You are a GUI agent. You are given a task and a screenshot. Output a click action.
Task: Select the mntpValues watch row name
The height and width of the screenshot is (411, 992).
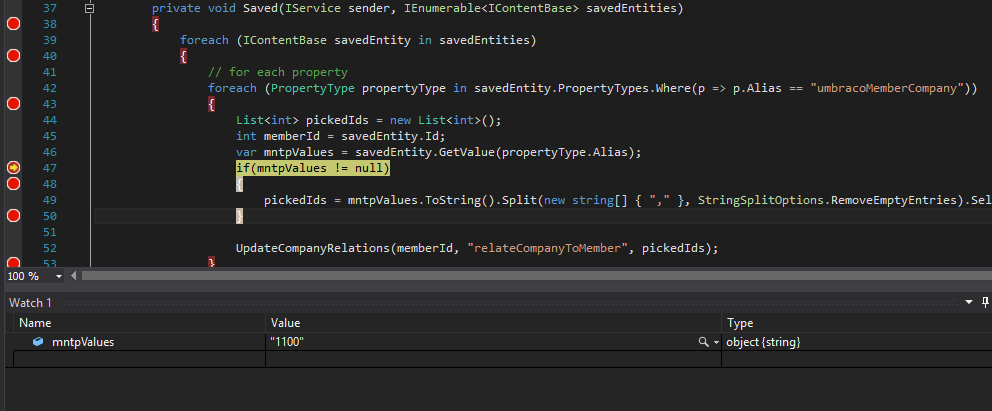pos(83,342)
